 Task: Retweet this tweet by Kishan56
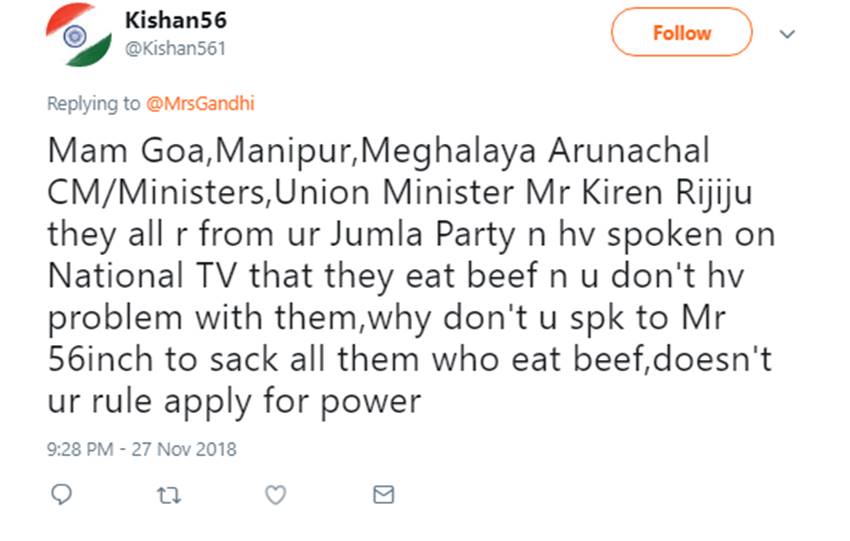pos(168,495)
